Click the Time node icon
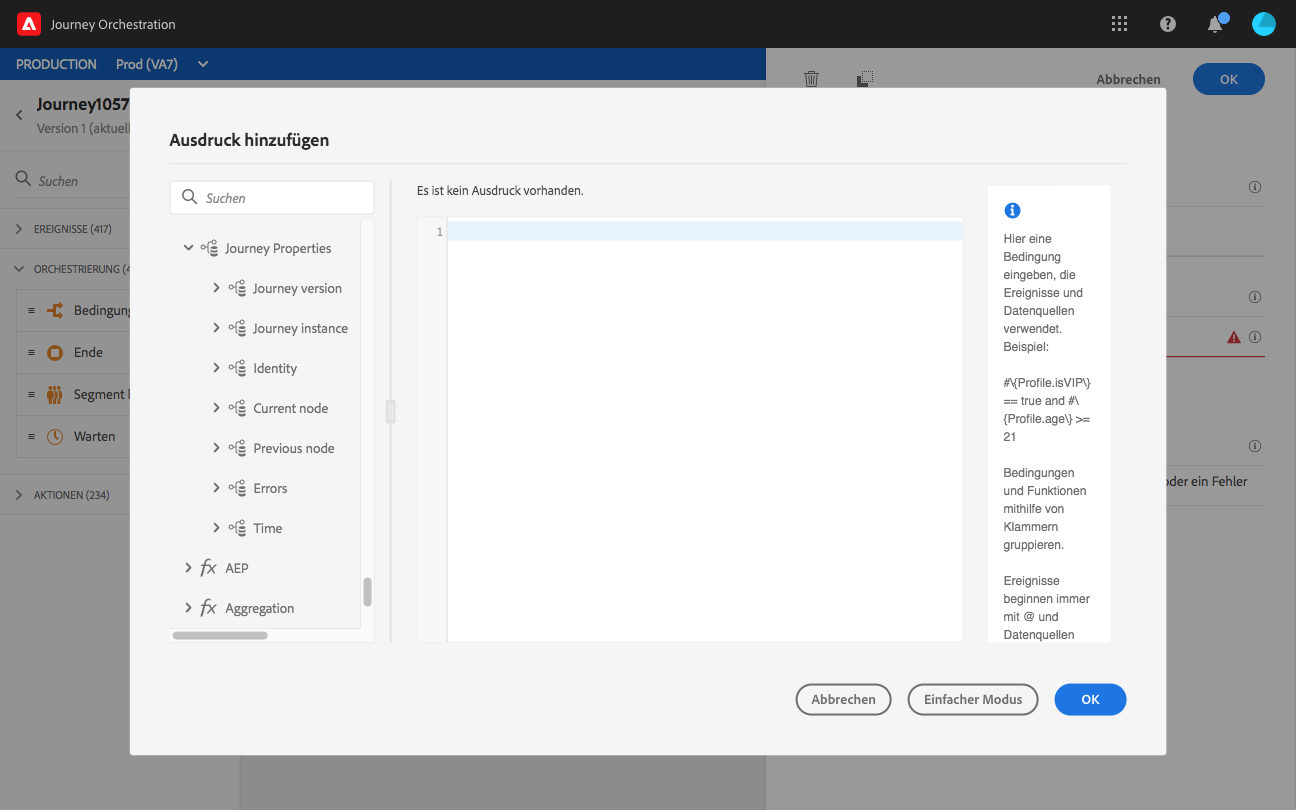The height and width of the screenshot is (810, 1296). [x=237, y=528]
